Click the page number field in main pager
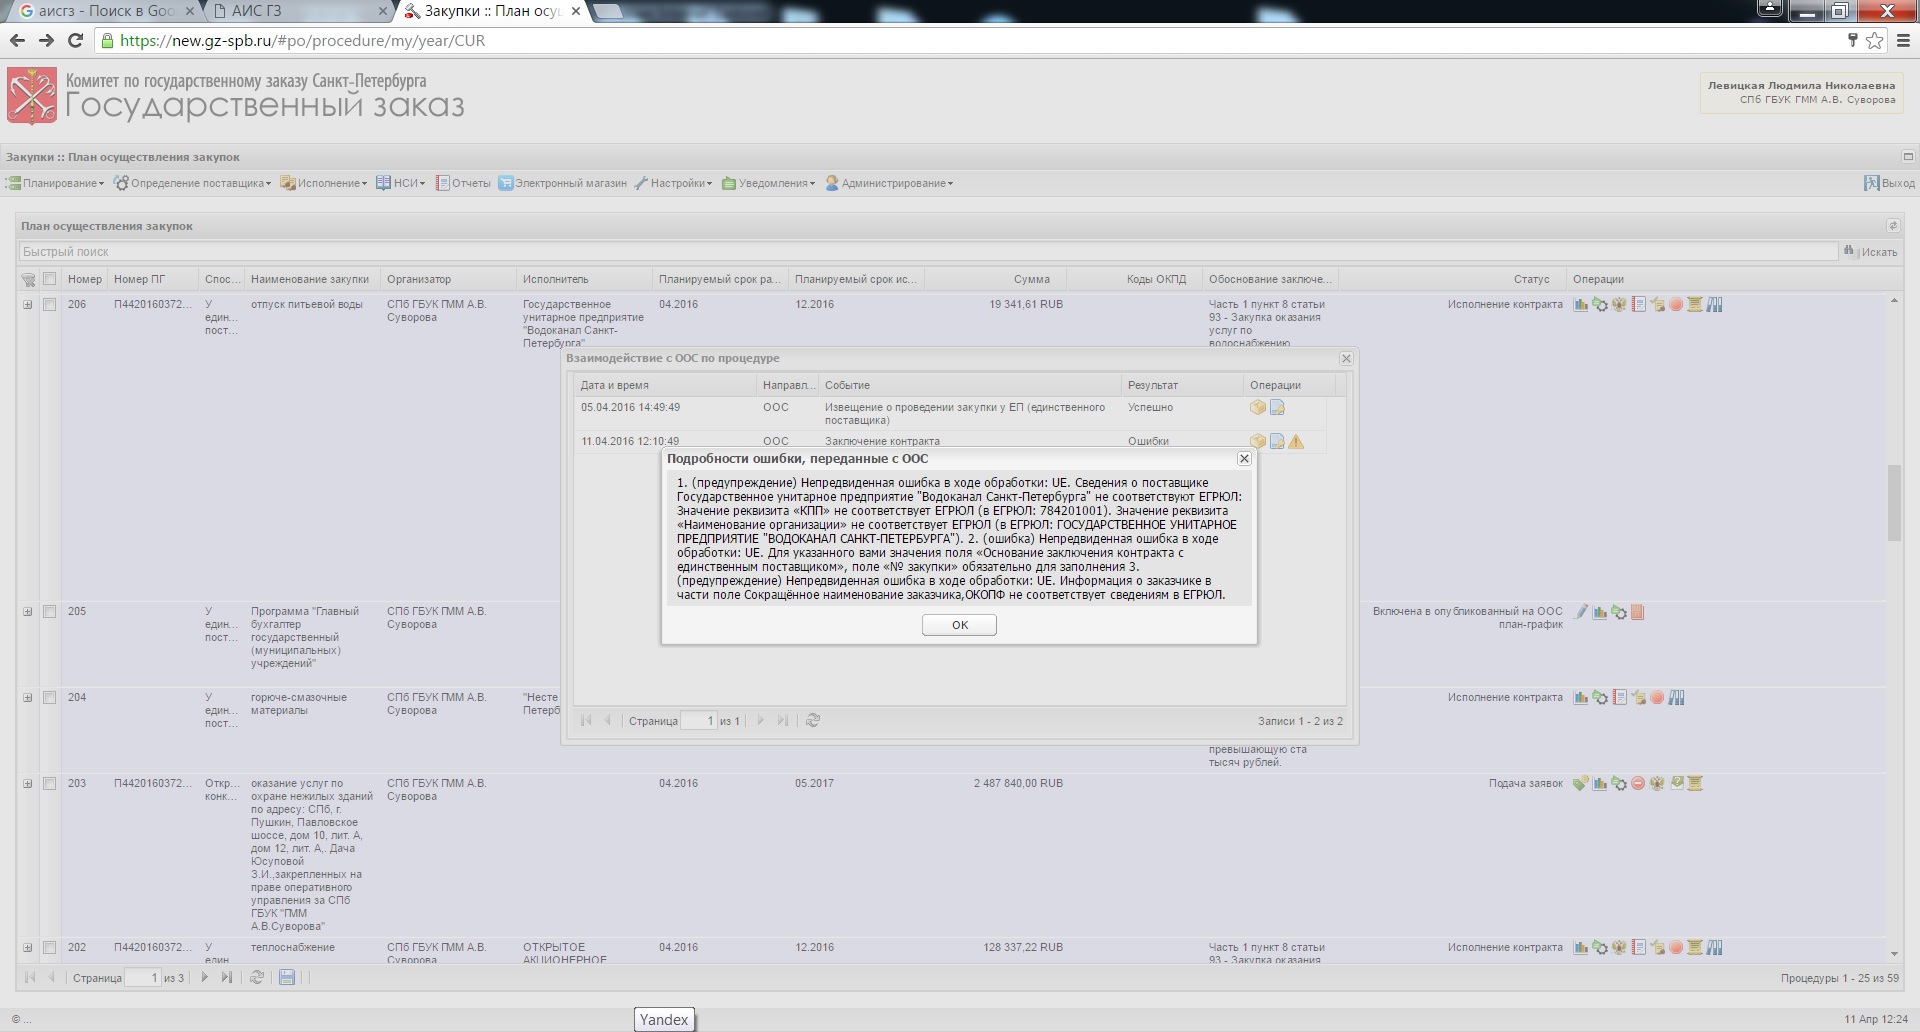The height and width of the screenshot is (1032, 1920). point(143,978)
